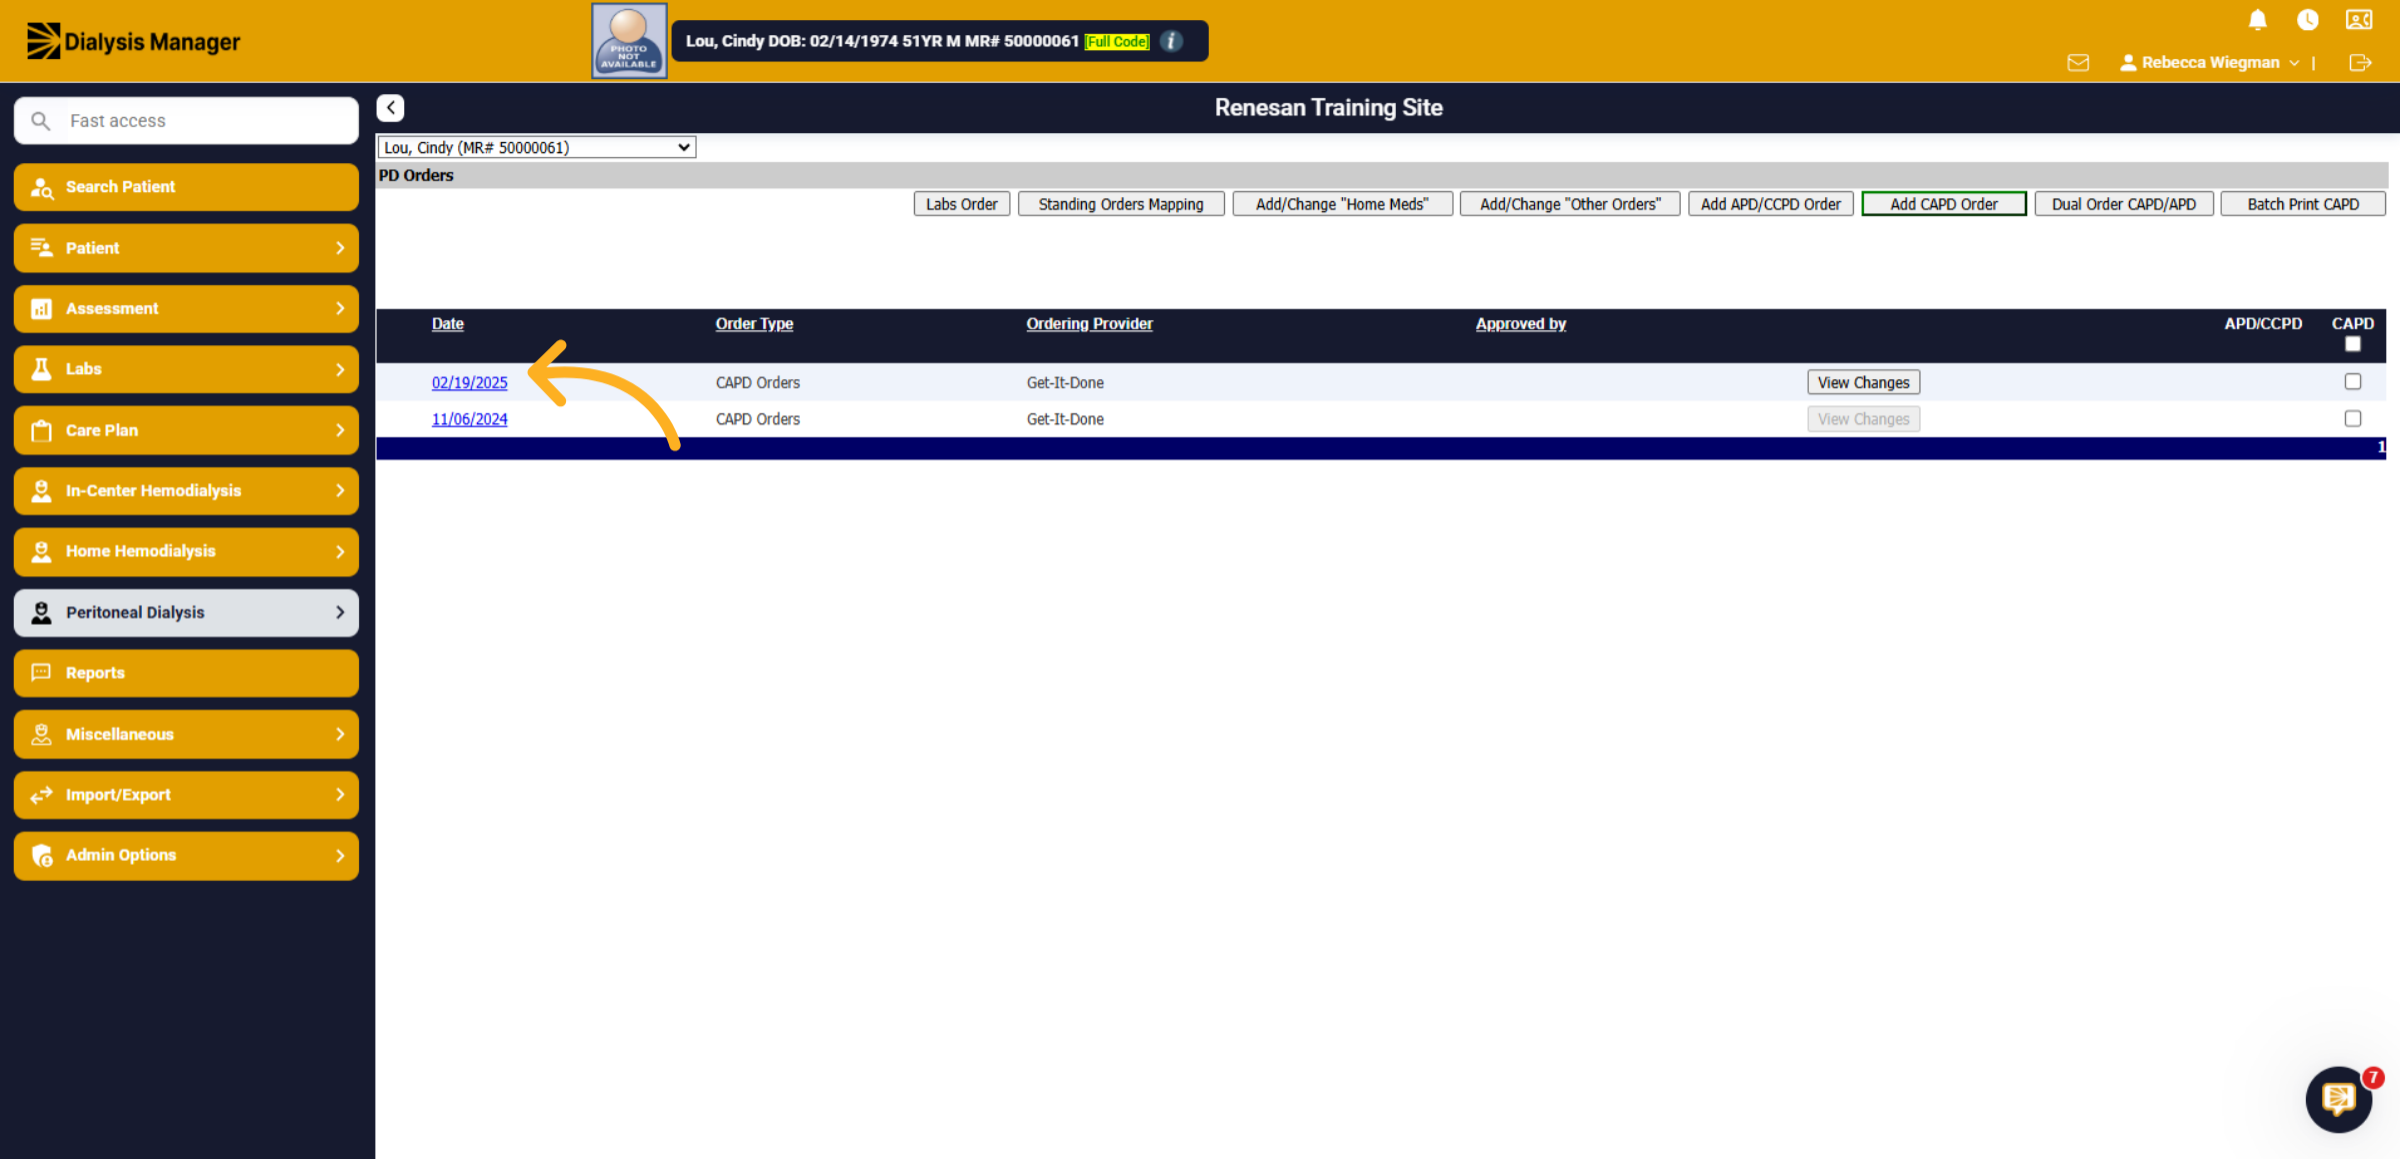
Task: Expand the Peritoneal Dialysis menu
Action: [x=186, y=612]
